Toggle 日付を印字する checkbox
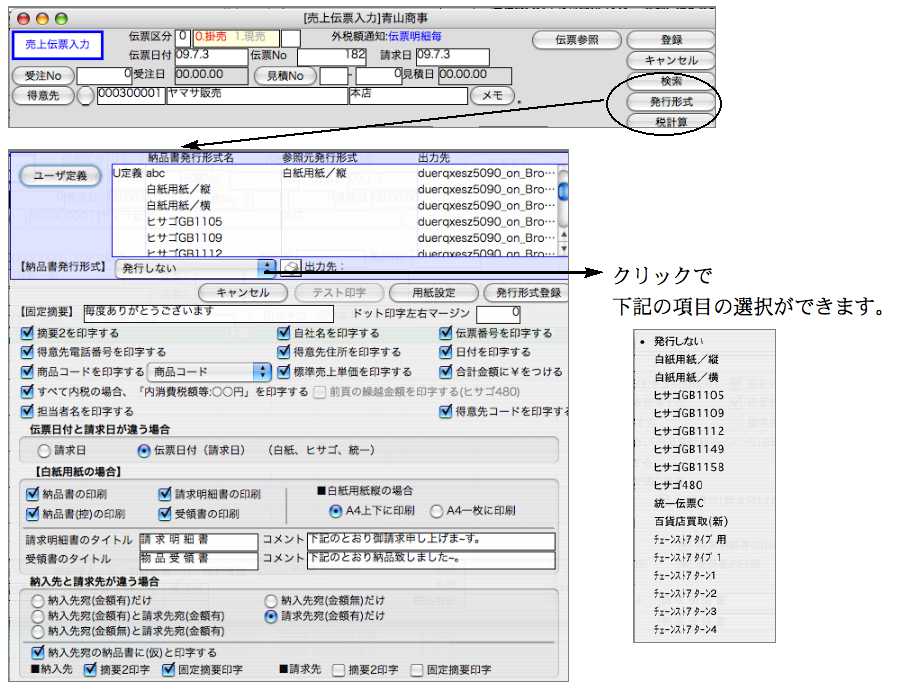 [445, 352]
